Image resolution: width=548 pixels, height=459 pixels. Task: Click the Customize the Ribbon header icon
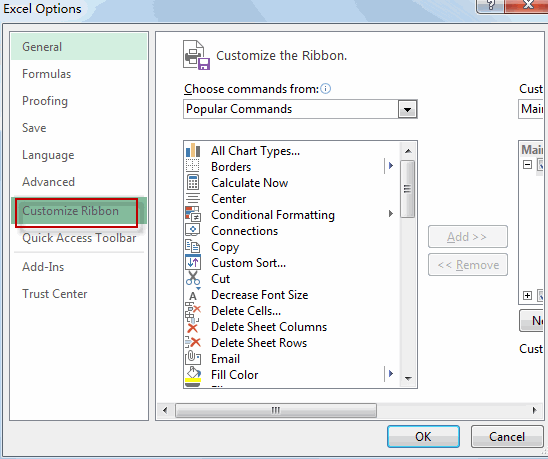click(x=196, y=55)
